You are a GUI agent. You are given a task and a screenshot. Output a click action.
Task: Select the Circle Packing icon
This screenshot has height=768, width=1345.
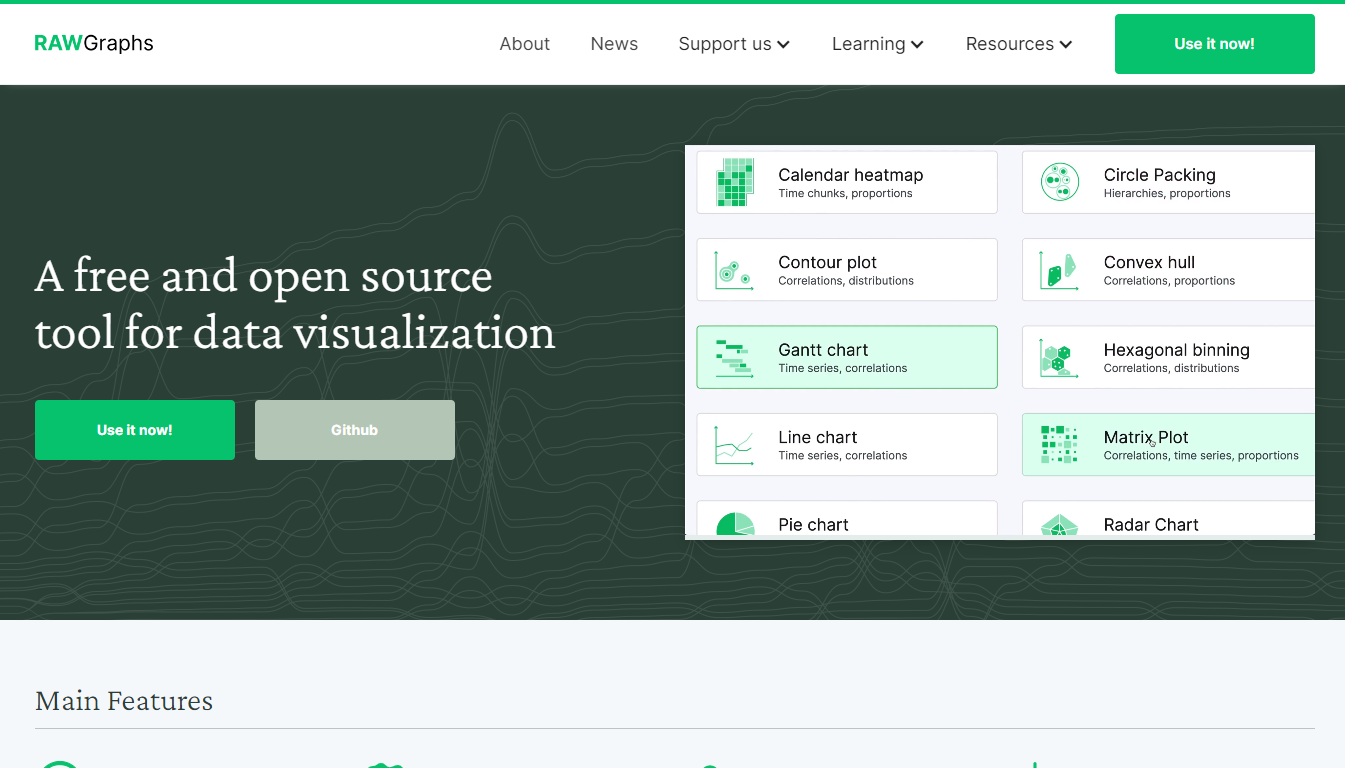(x=1060, y=182)
